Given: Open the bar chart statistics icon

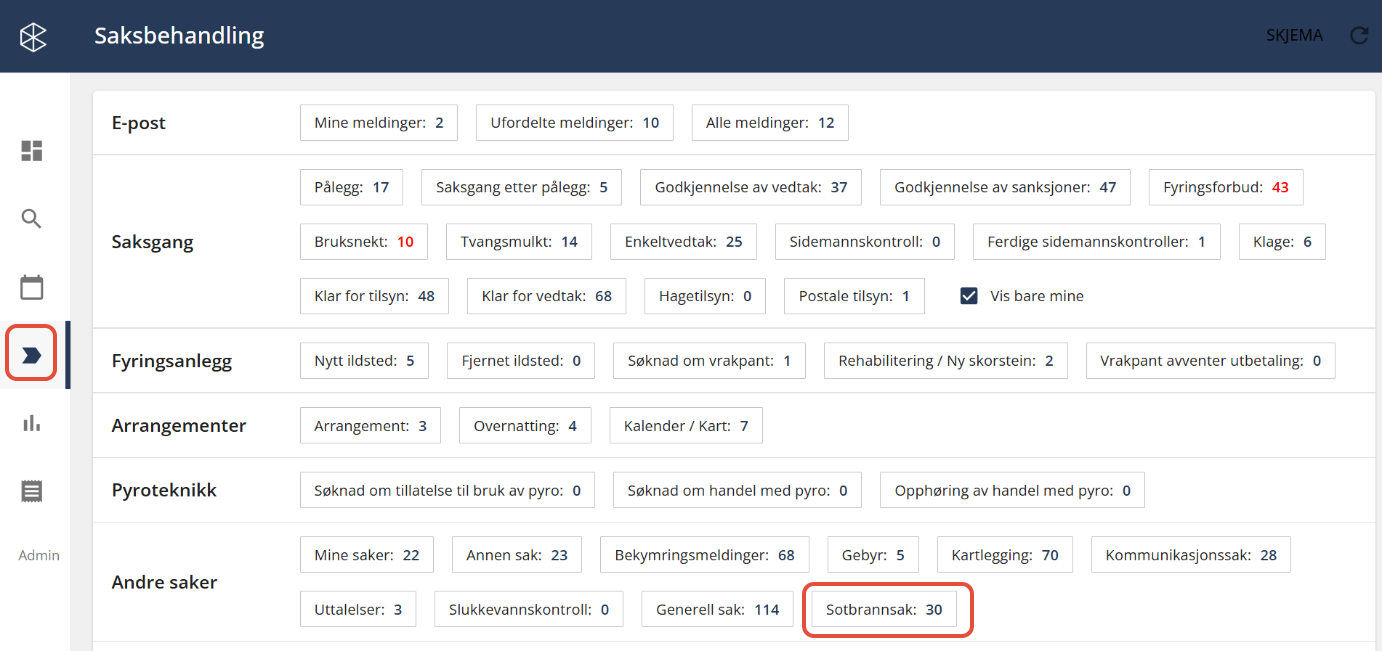Looking at the screenshot, I should tap(32, 423).
